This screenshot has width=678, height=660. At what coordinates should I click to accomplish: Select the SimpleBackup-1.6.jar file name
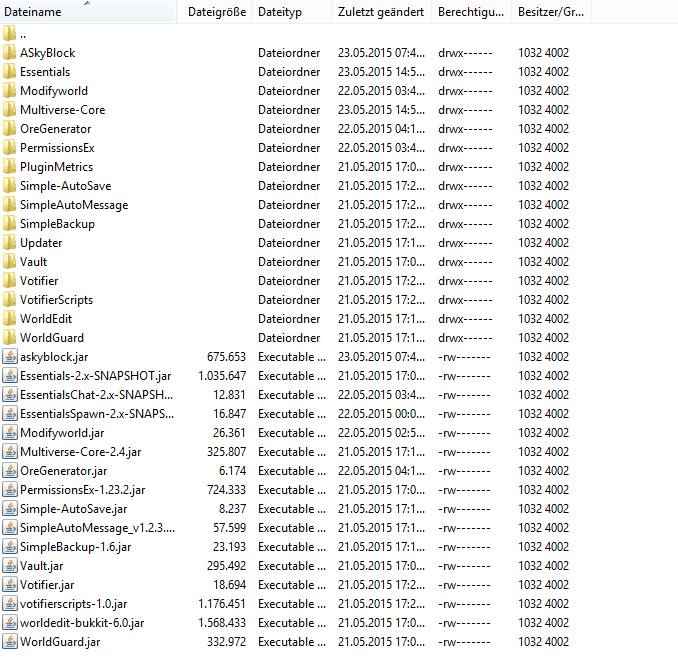coord(76,547)
